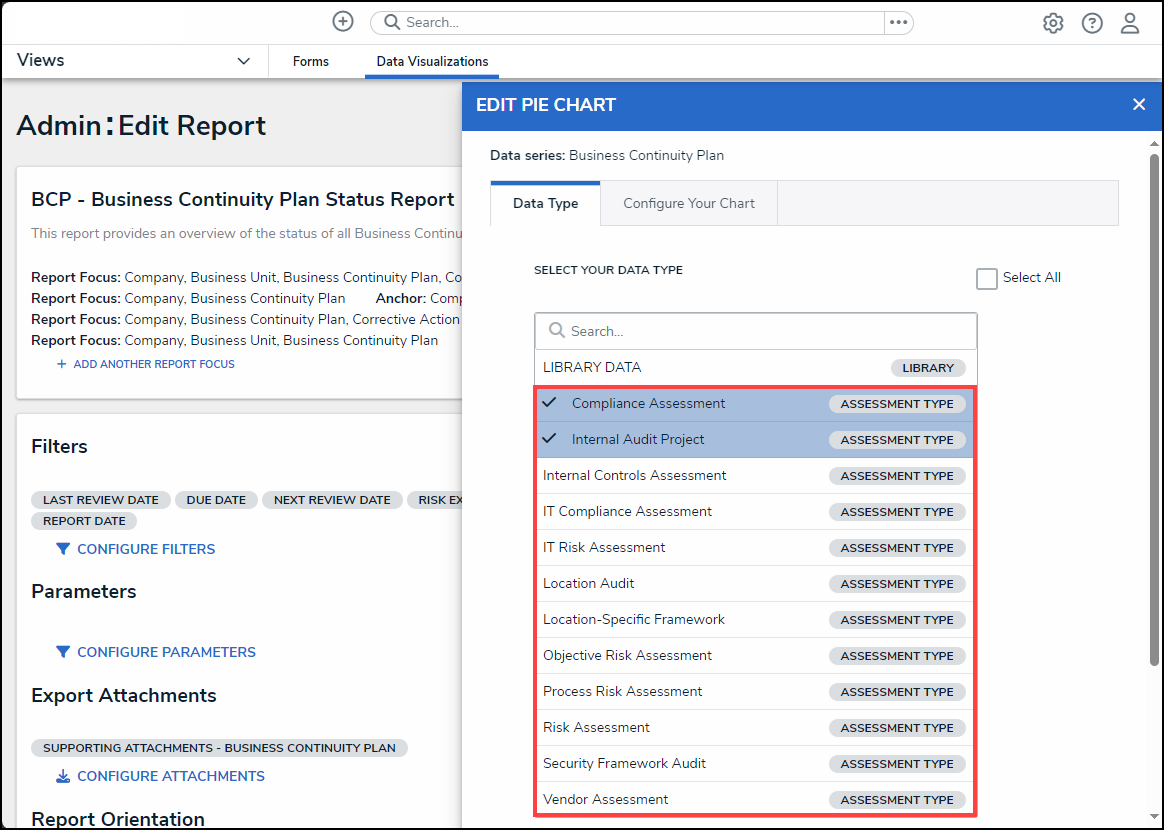Click the plus create-new icon

[343, 22]
